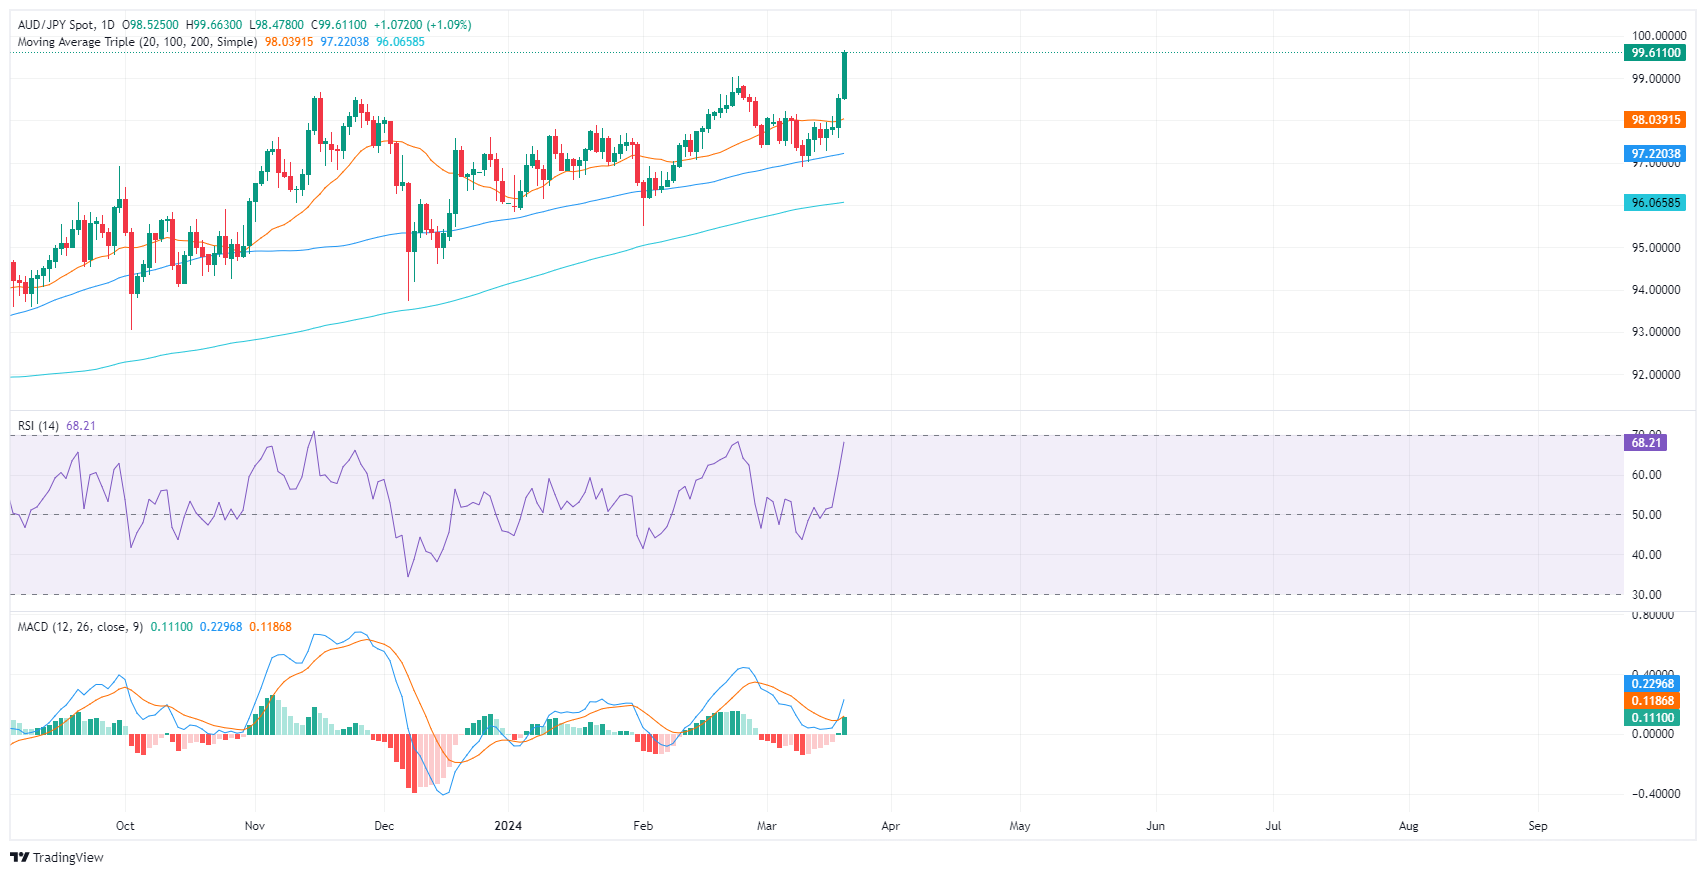
Task: Click the orange 98.03915 moving average tag
Action: [x=1656, y=120]
